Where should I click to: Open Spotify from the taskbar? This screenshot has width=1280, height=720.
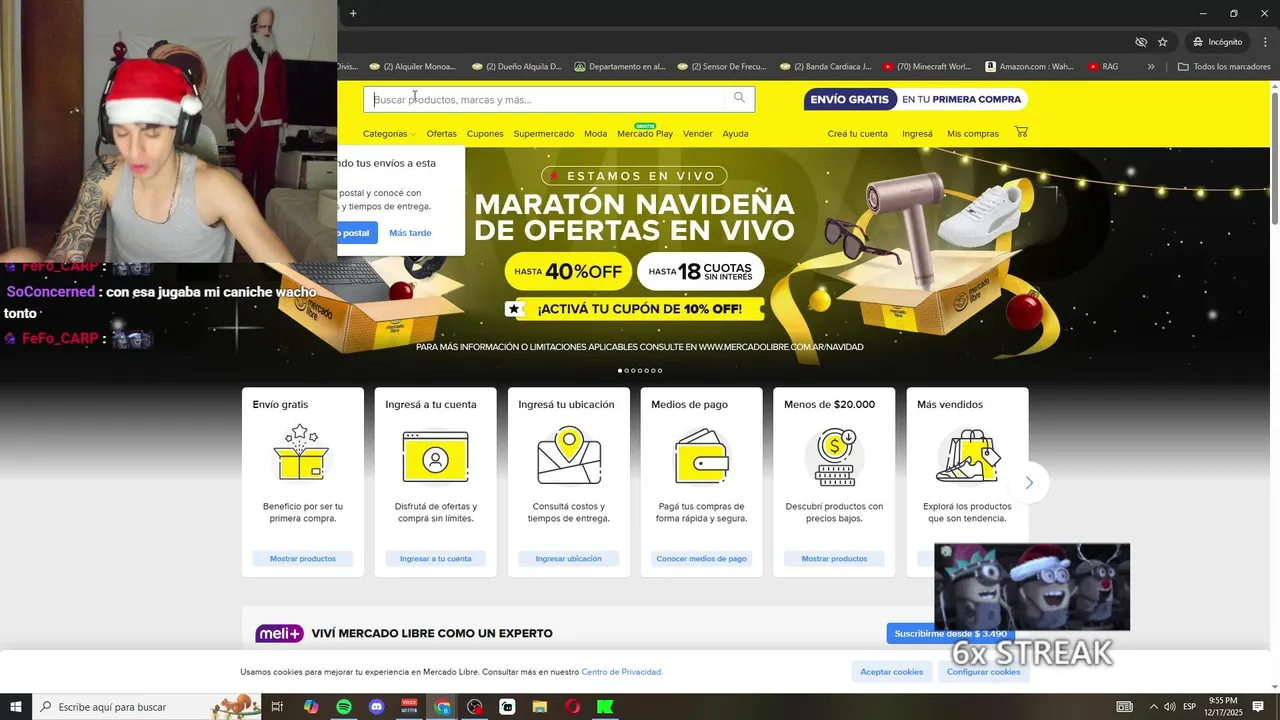point(344,707)
